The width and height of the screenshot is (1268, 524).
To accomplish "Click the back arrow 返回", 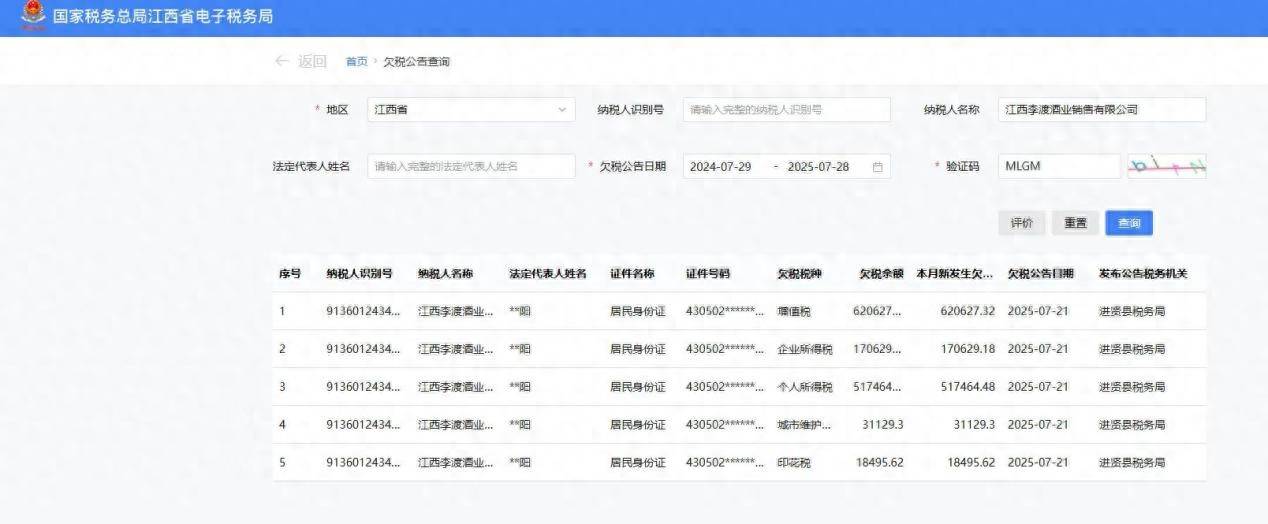I will (300, 62).
